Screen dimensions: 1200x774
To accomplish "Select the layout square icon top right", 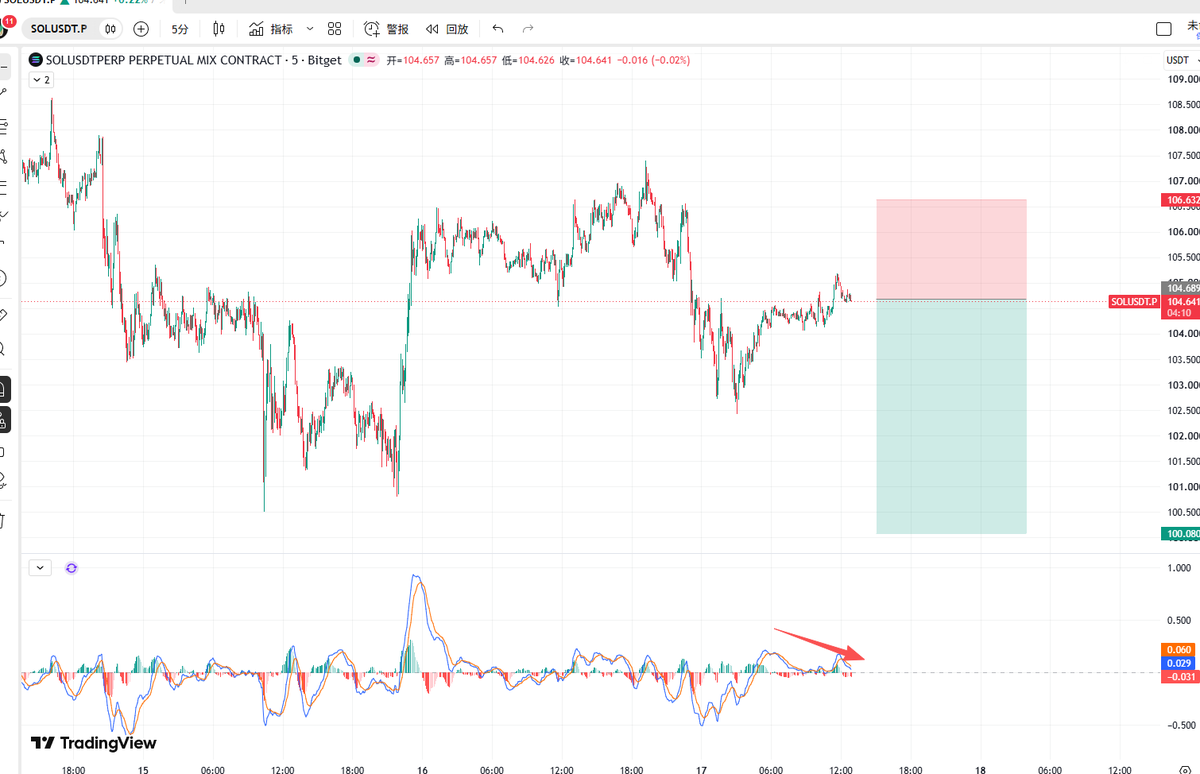I will coord(1163,29).
